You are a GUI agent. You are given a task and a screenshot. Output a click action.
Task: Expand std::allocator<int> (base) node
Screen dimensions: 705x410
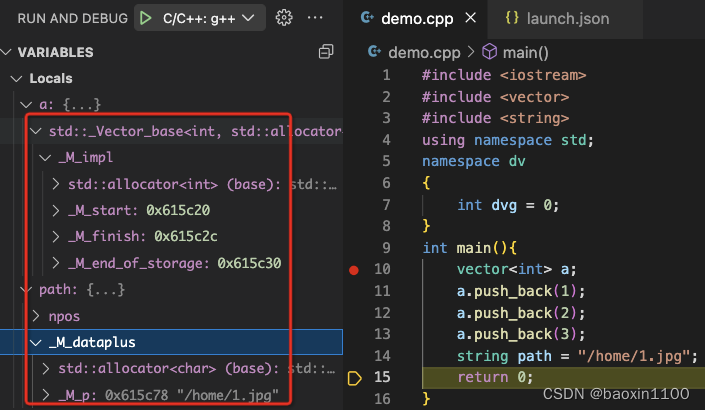coord(55,184)
